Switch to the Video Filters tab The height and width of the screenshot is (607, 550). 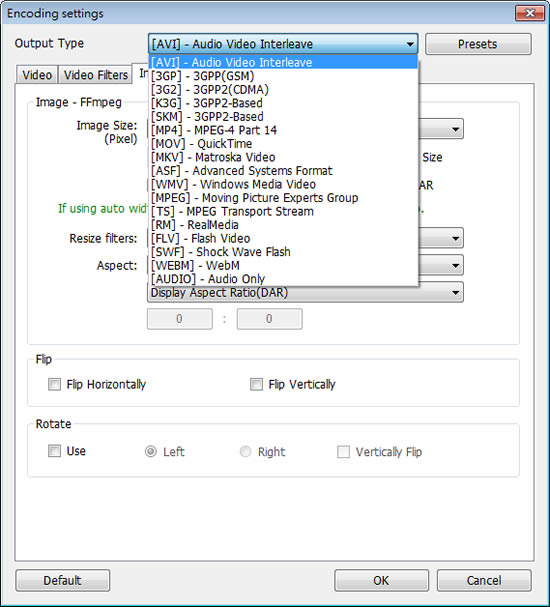(x=96, y=75)
